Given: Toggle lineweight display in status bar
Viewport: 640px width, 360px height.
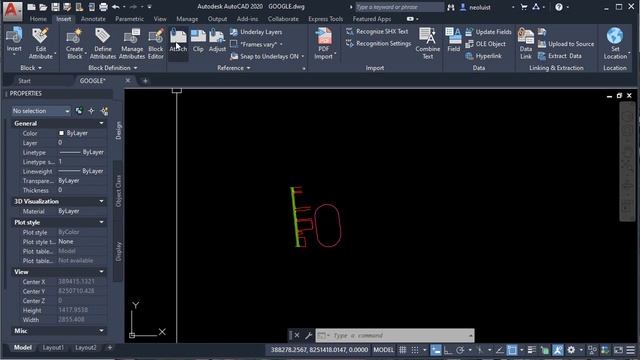Looking at the screenshot, I should pos(531,350).
